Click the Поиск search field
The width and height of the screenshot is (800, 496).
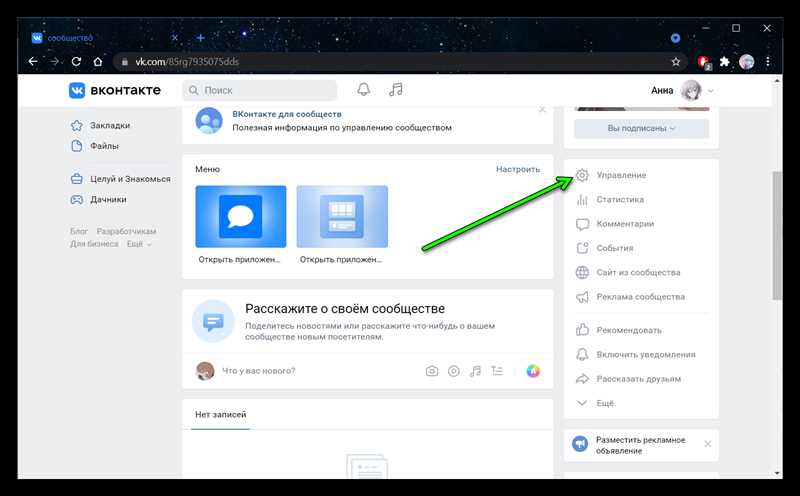[260, 90]
